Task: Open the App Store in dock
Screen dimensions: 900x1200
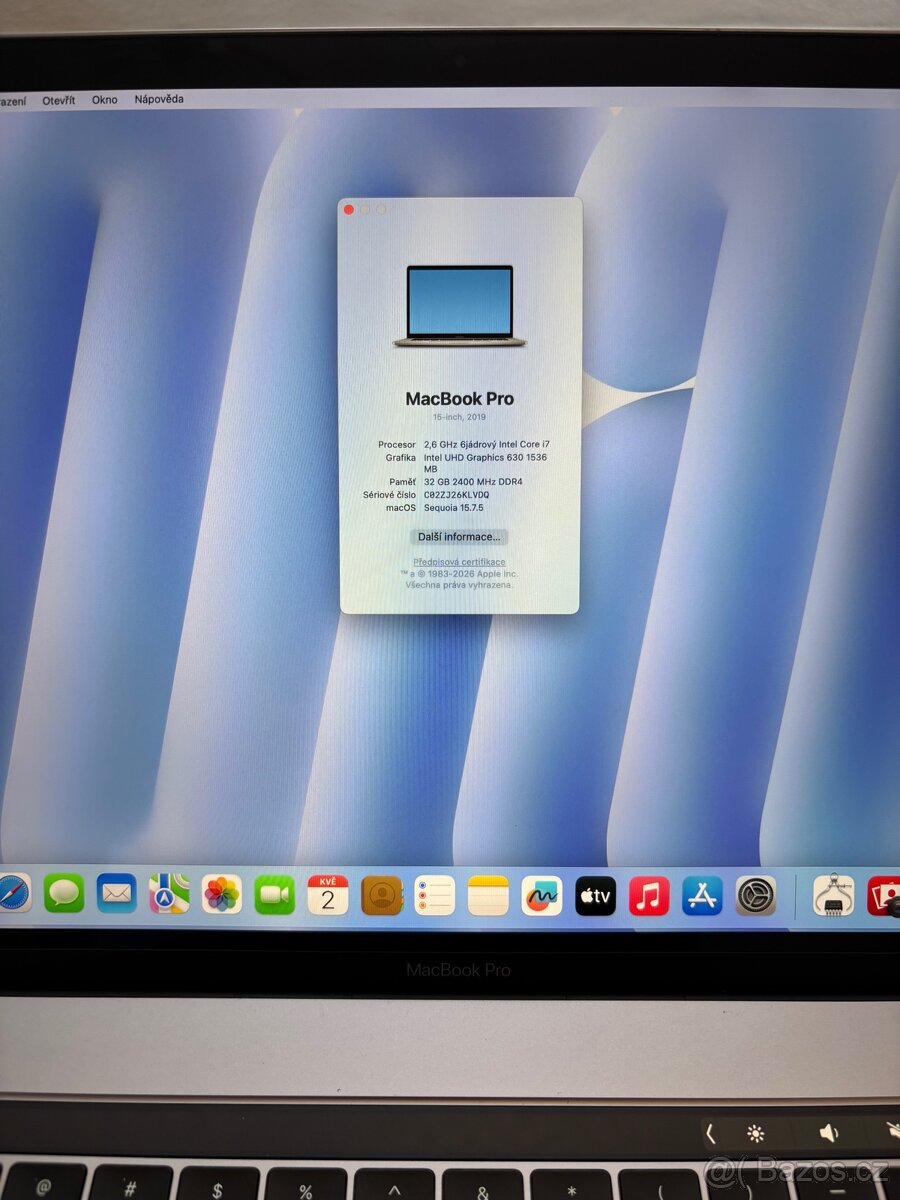Action: [x=703, y=896]
